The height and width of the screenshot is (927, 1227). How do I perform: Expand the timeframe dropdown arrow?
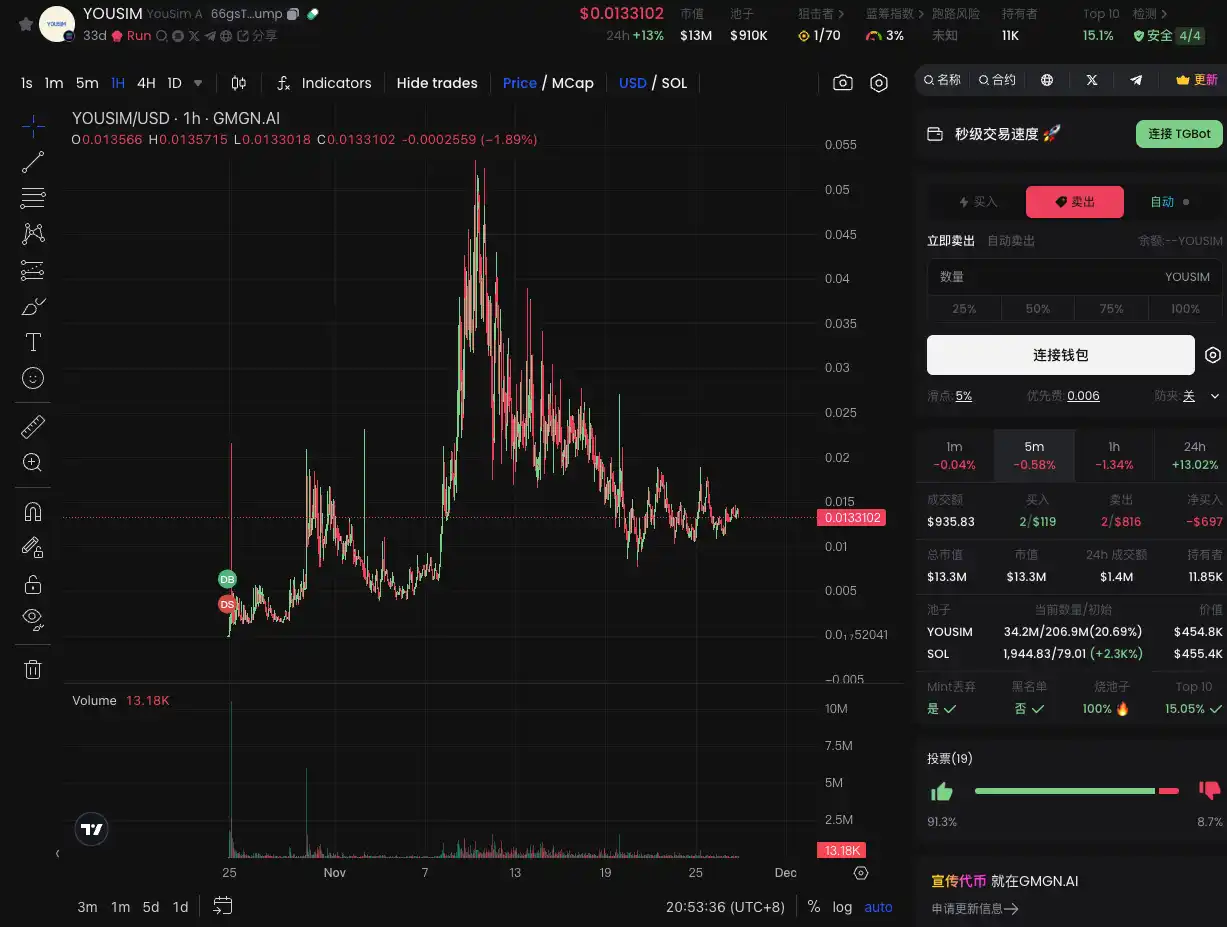coord(198,83)
